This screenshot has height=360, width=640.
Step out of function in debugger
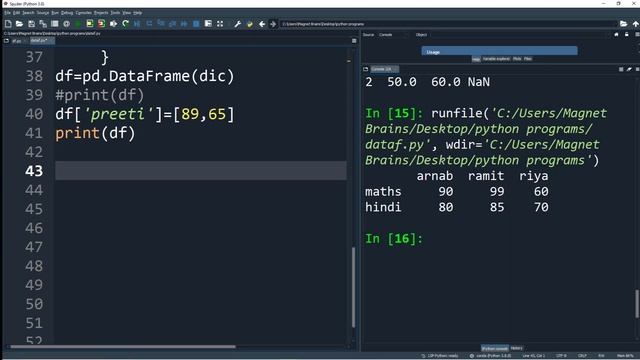(x=173, y=24)
